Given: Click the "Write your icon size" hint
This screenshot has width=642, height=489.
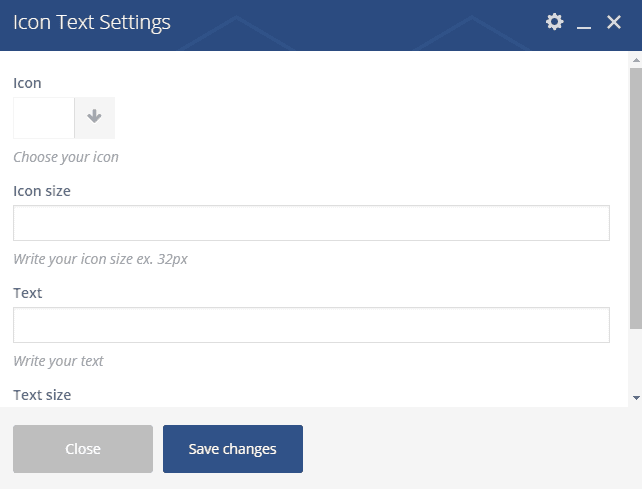Looking at the screenshot, I should (x=100, y=259).
